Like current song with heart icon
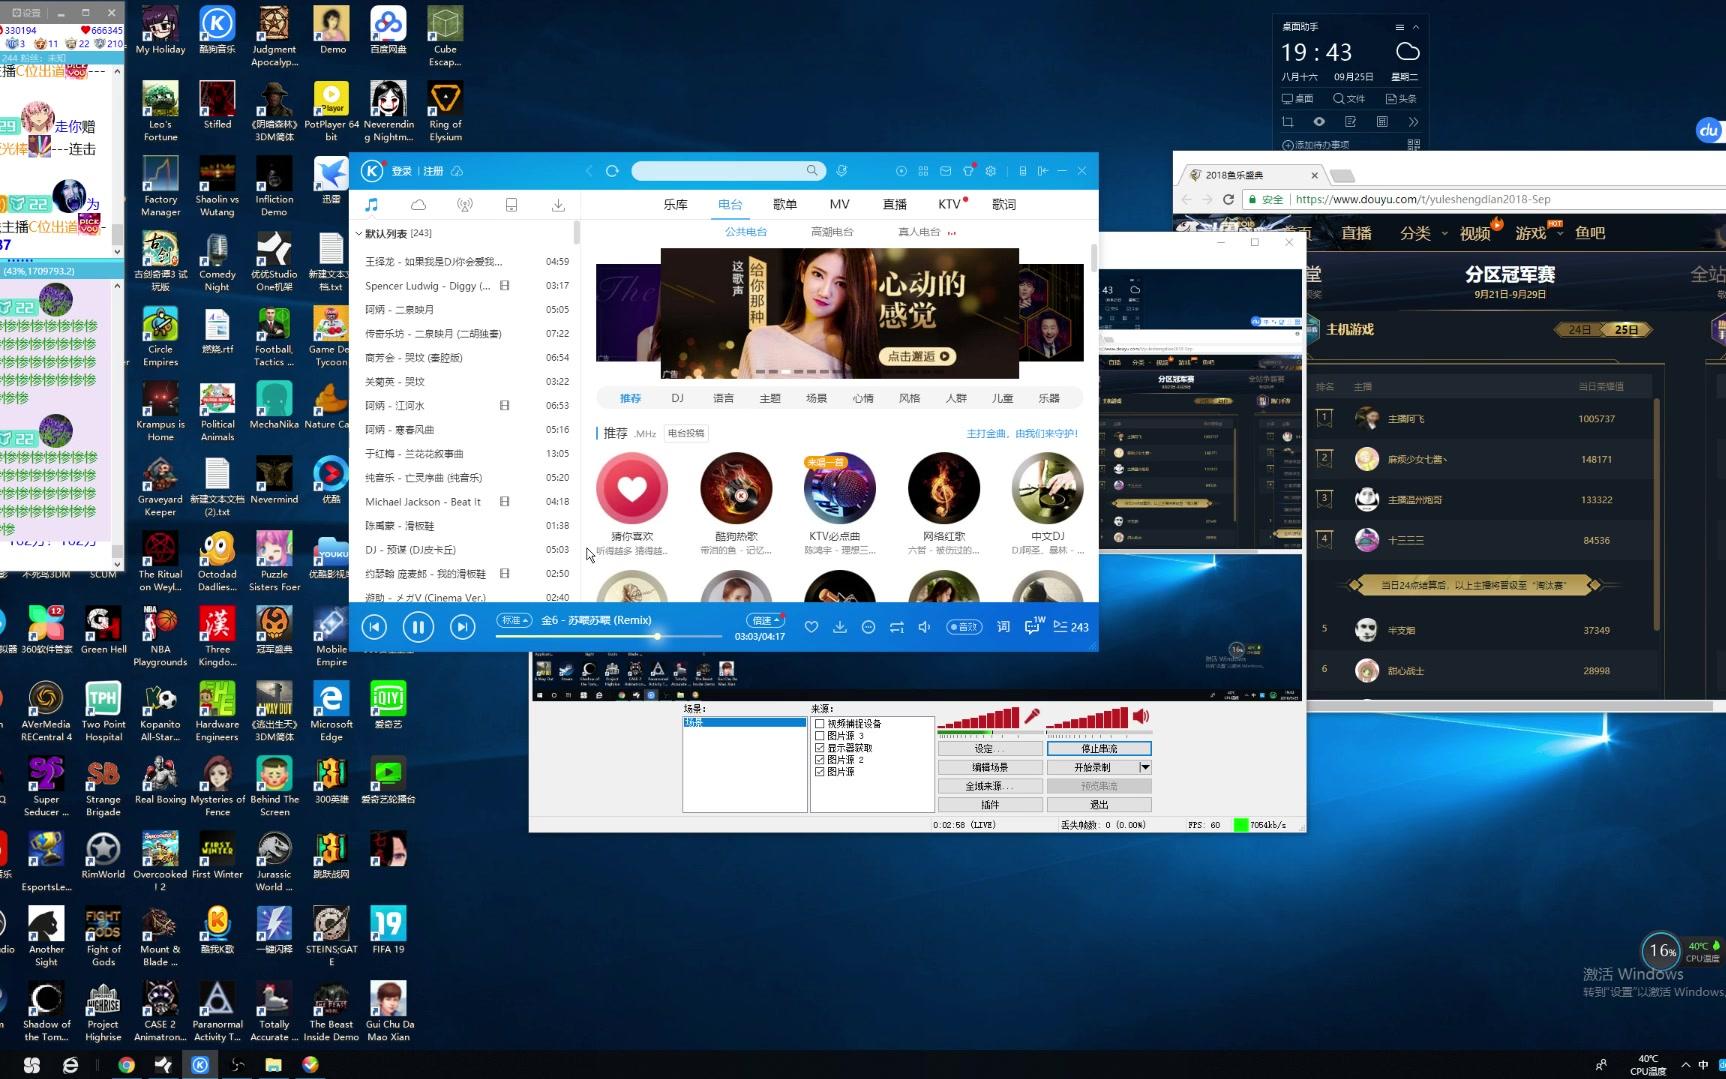Screen dimensions: 1726x1079 tap(811, 627)
